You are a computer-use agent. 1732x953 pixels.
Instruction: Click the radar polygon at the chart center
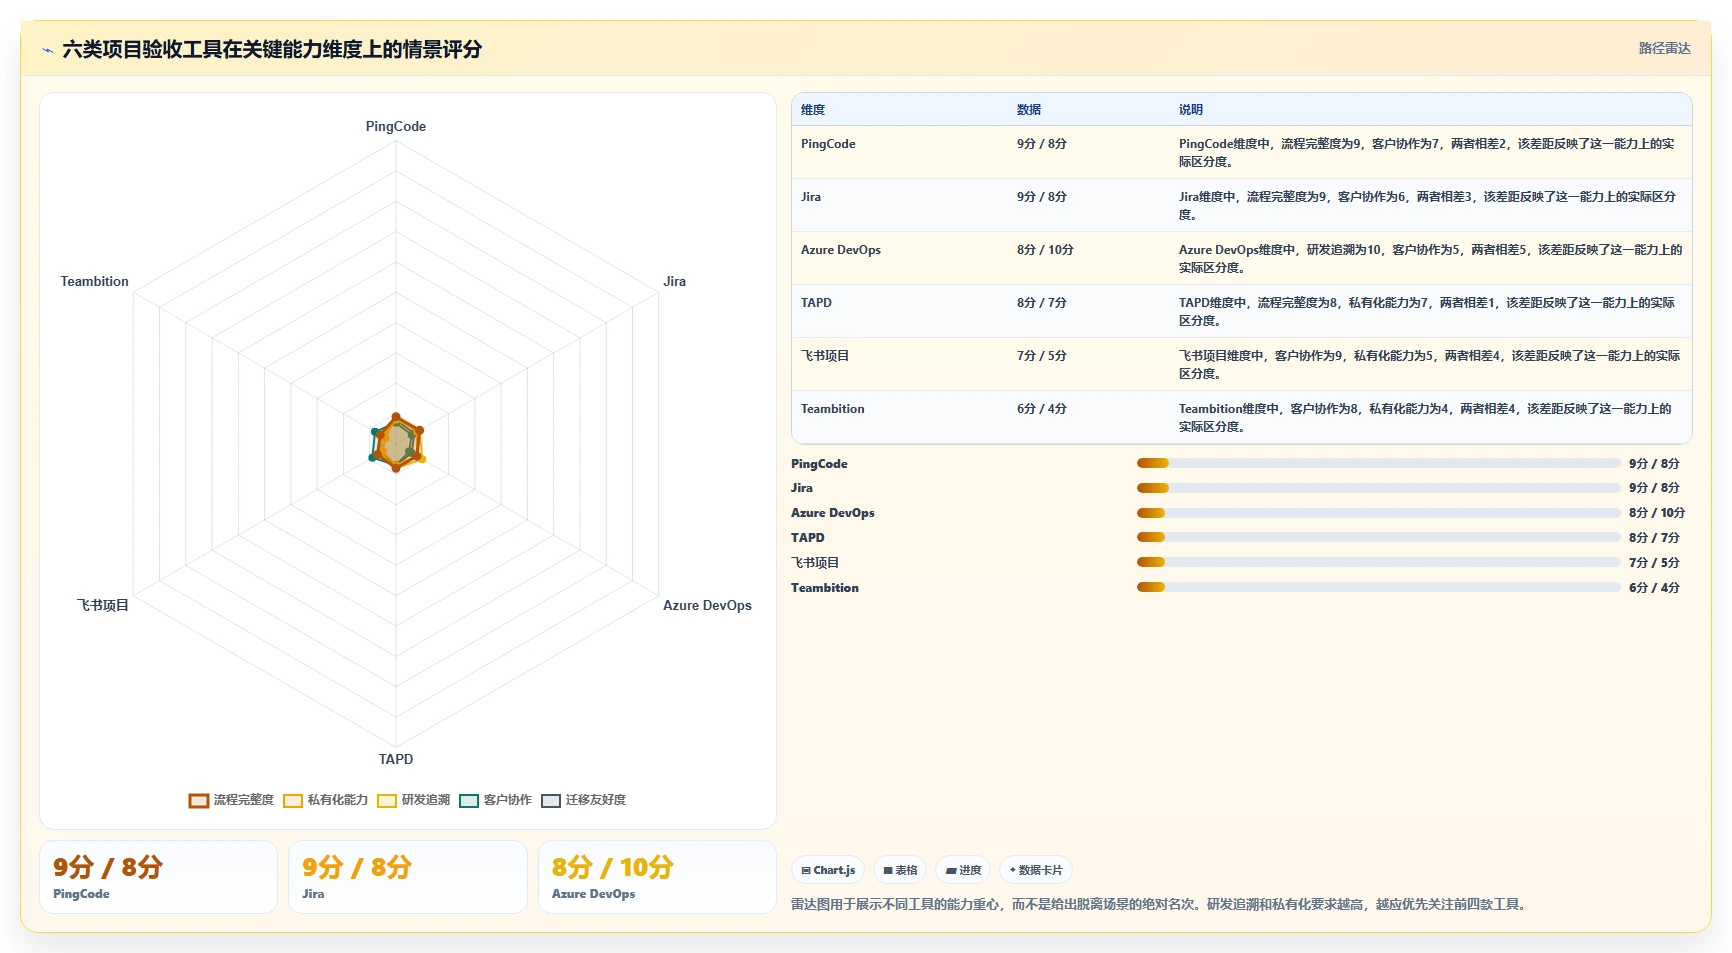[x=397, y=444]
